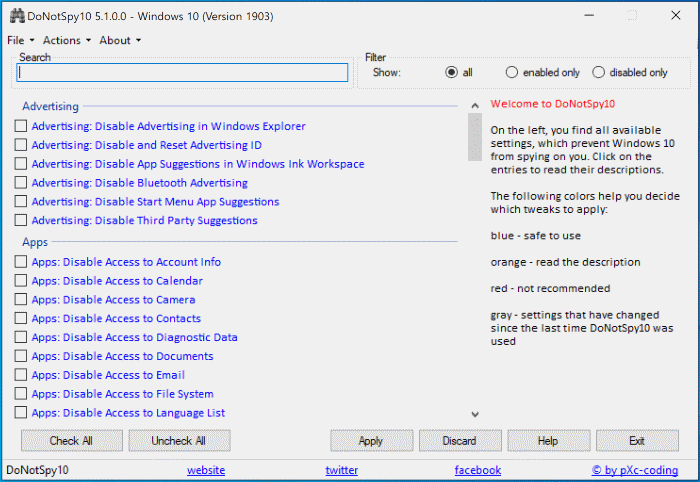Check Apps: Disable Access to Contacts
This screenshot has width=700, height=482.
[x=21, y=318]
